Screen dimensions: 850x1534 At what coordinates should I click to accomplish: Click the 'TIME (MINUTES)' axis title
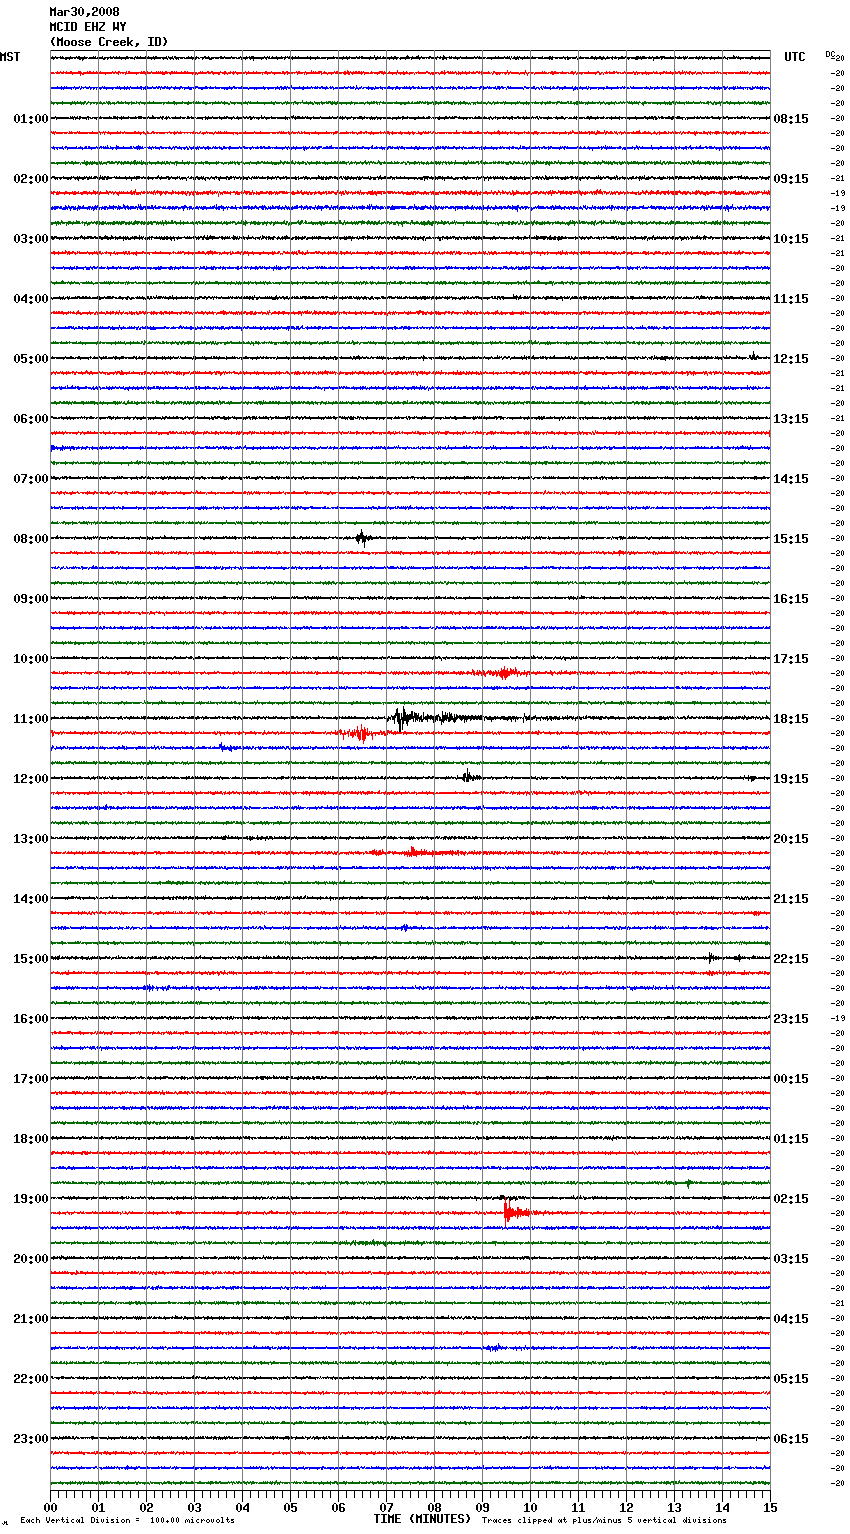[422, 1519]
